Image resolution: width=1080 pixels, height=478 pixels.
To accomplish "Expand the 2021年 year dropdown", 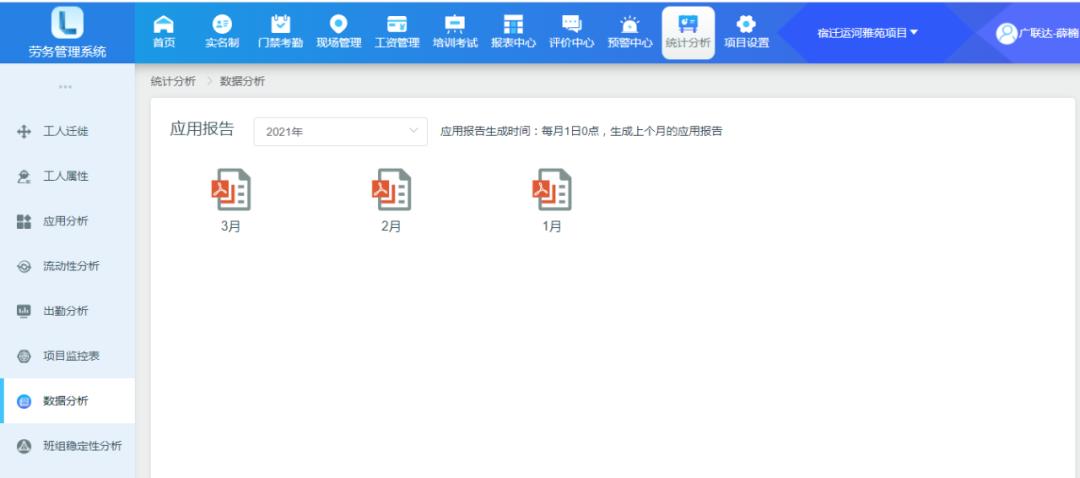I will [x=341, y=132].
